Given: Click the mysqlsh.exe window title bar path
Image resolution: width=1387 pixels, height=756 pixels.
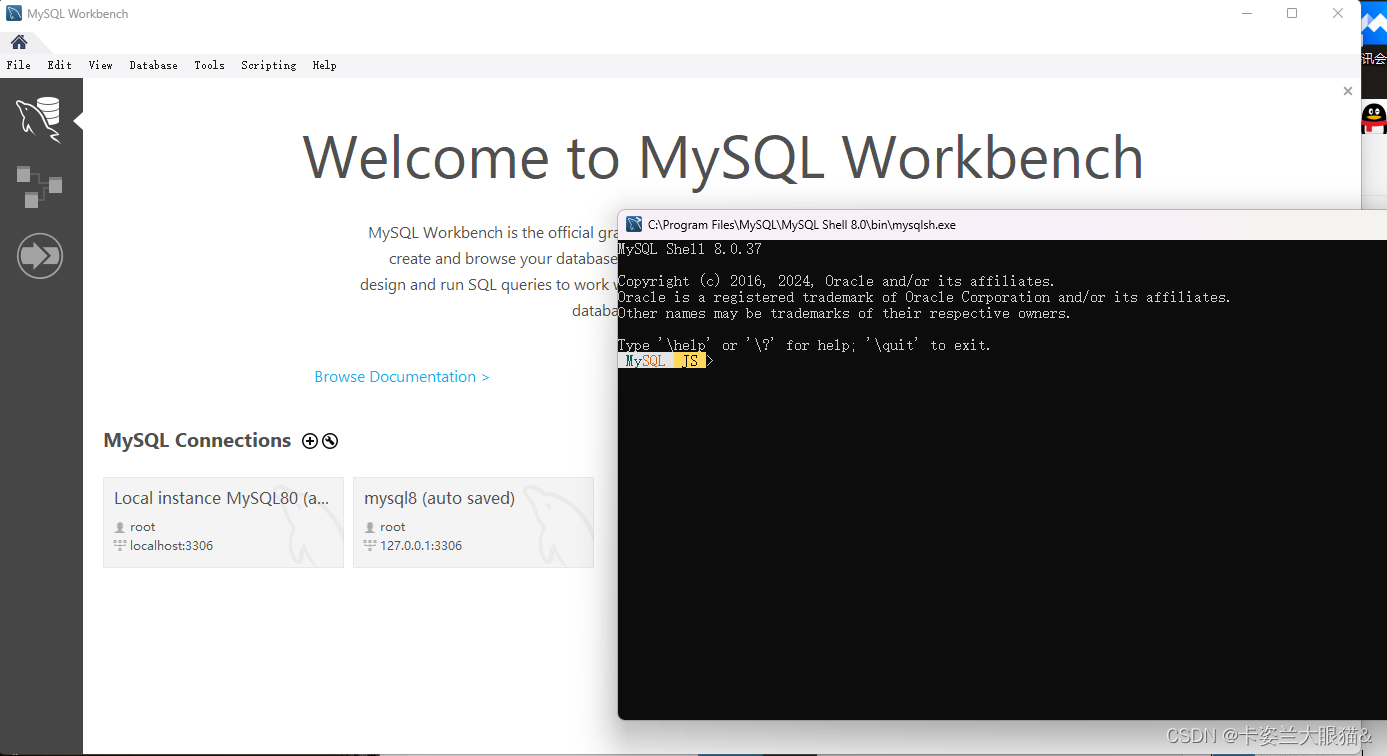Looking at the screenshot, I should coord(802,225).
